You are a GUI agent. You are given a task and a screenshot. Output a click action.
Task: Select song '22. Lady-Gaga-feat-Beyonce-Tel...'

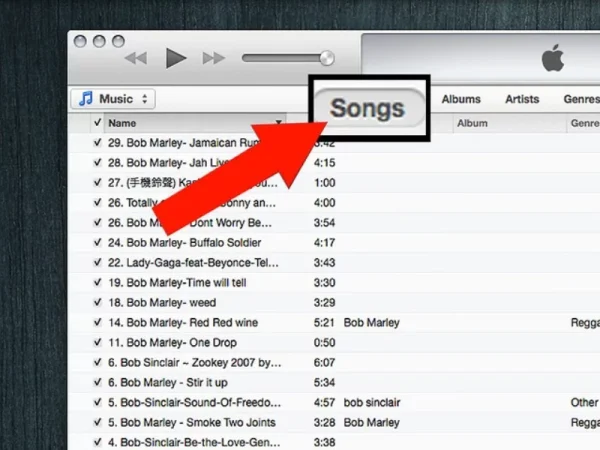tap(193, 263)
